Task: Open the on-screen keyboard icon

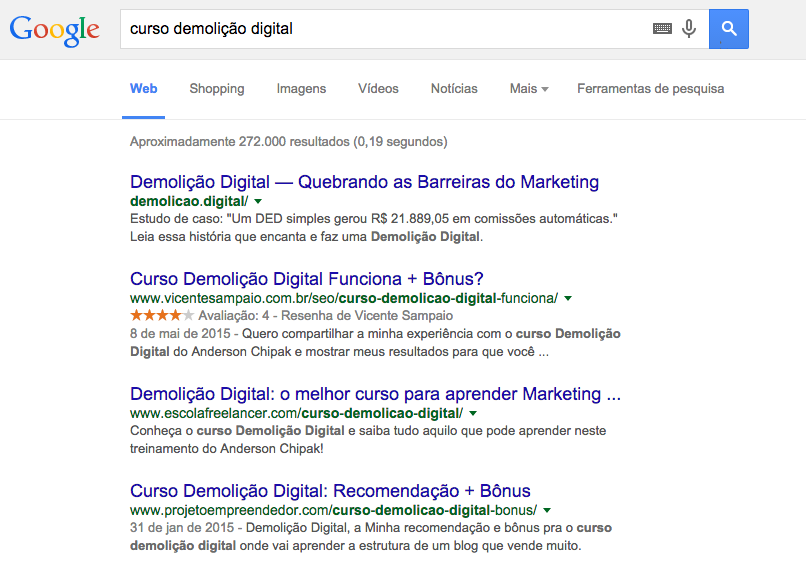Action: coord(662,28)
